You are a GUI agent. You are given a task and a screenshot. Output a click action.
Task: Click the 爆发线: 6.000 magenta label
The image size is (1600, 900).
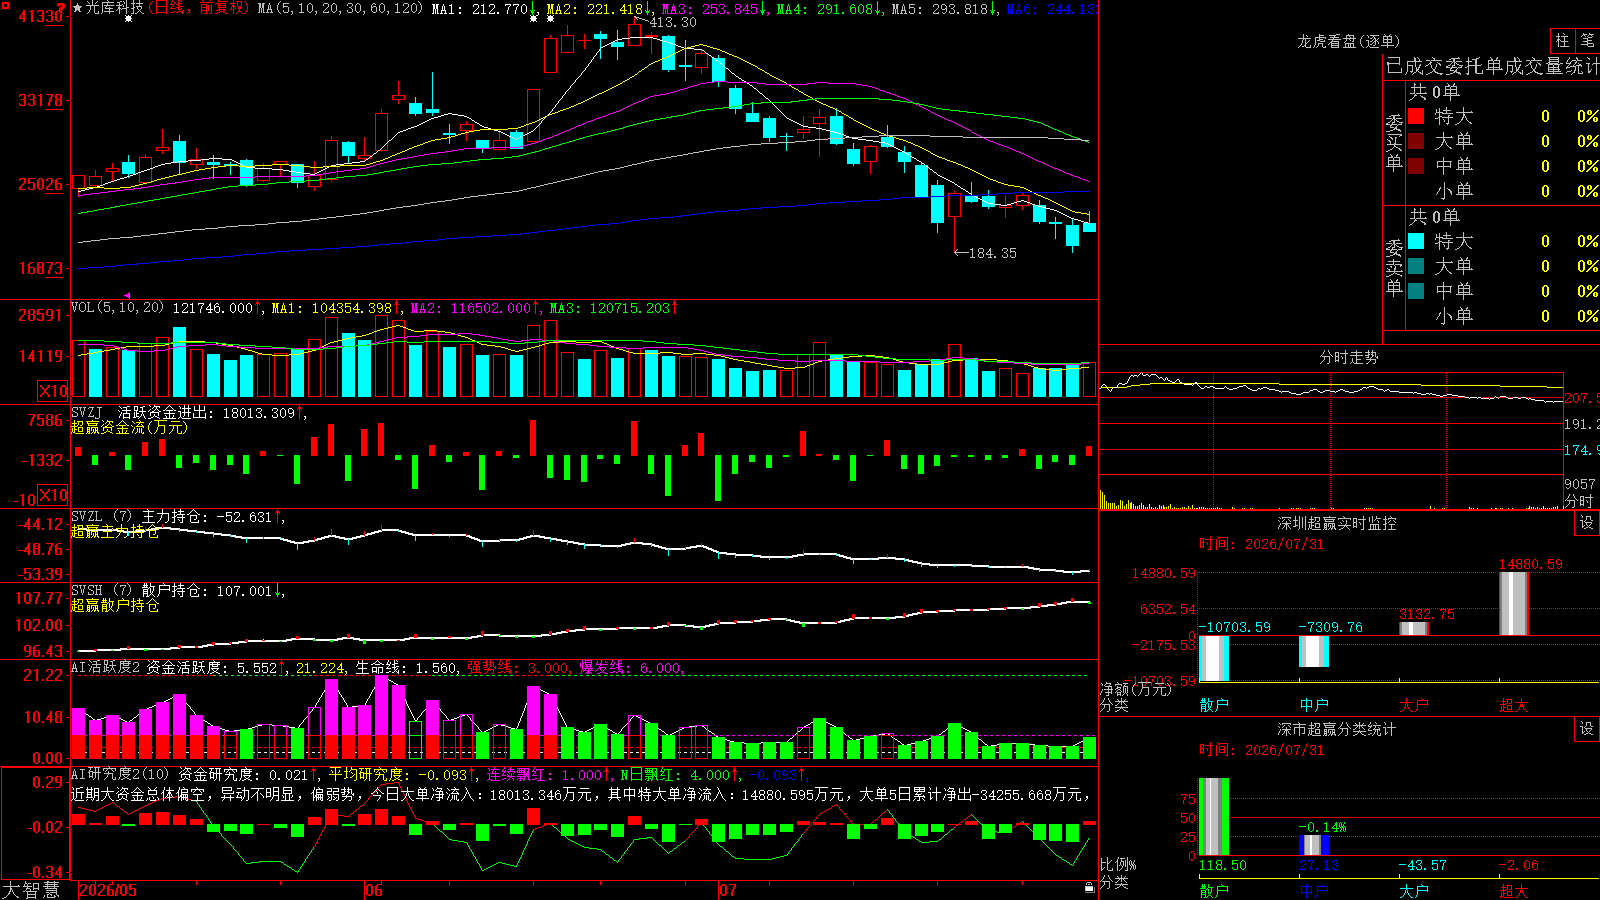pos(631,667)
